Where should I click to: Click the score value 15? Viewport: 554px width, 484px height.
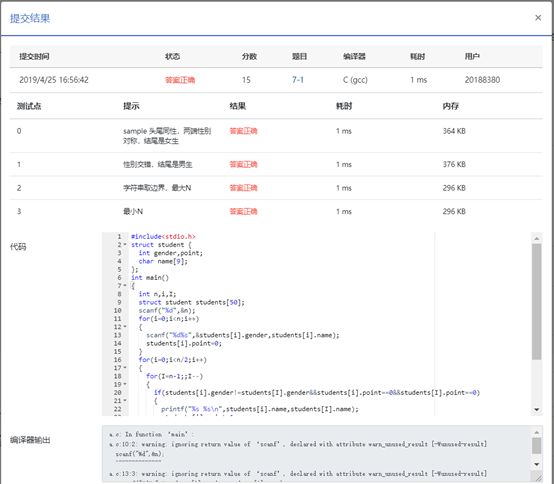(246, 80)
